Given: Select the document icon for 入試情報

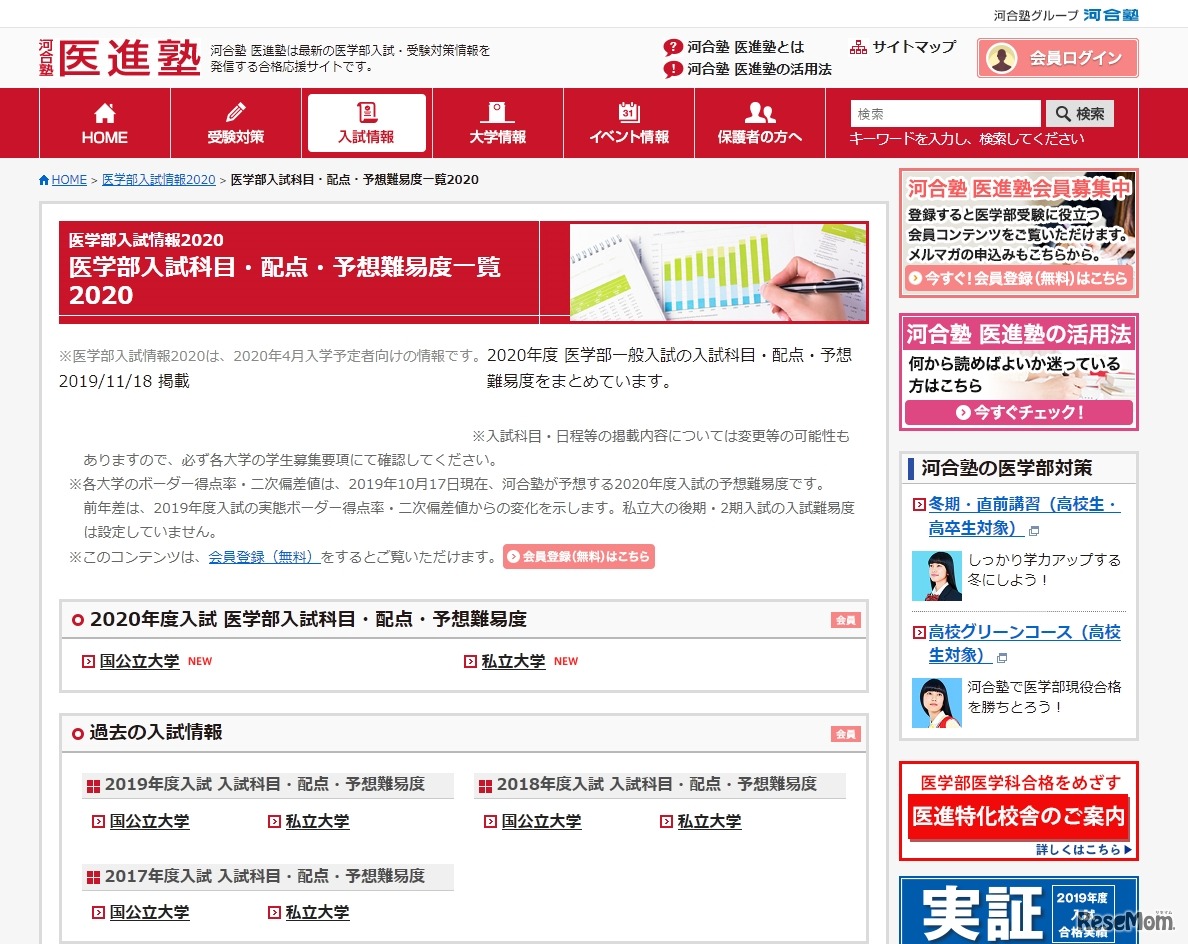Looking at the screenshot, I should (366, 110).
